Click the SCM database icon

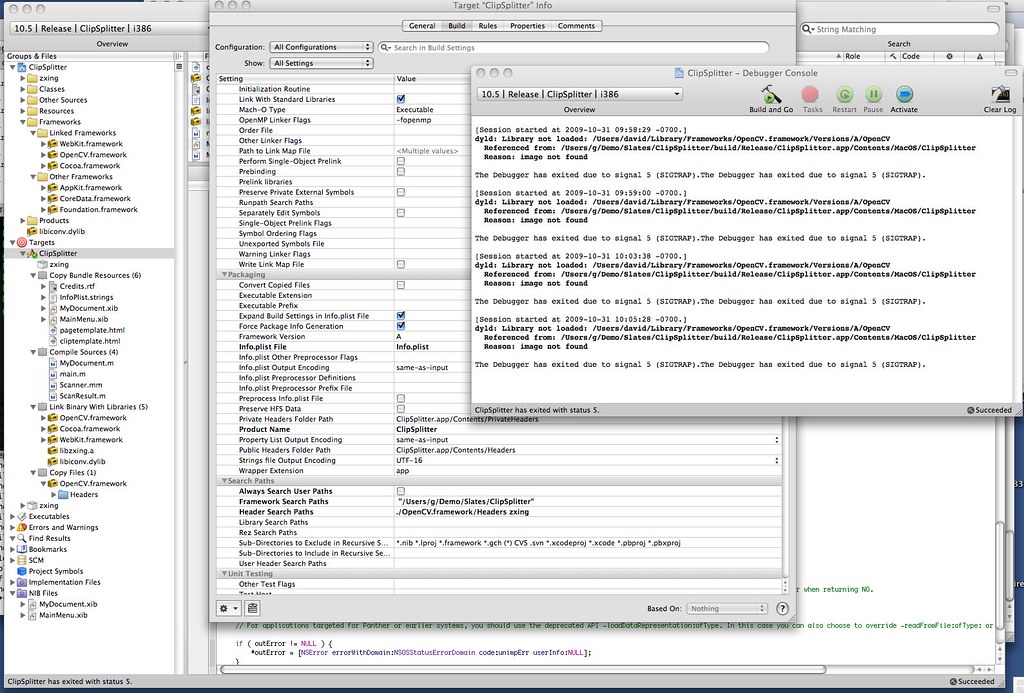coord(22,560)
